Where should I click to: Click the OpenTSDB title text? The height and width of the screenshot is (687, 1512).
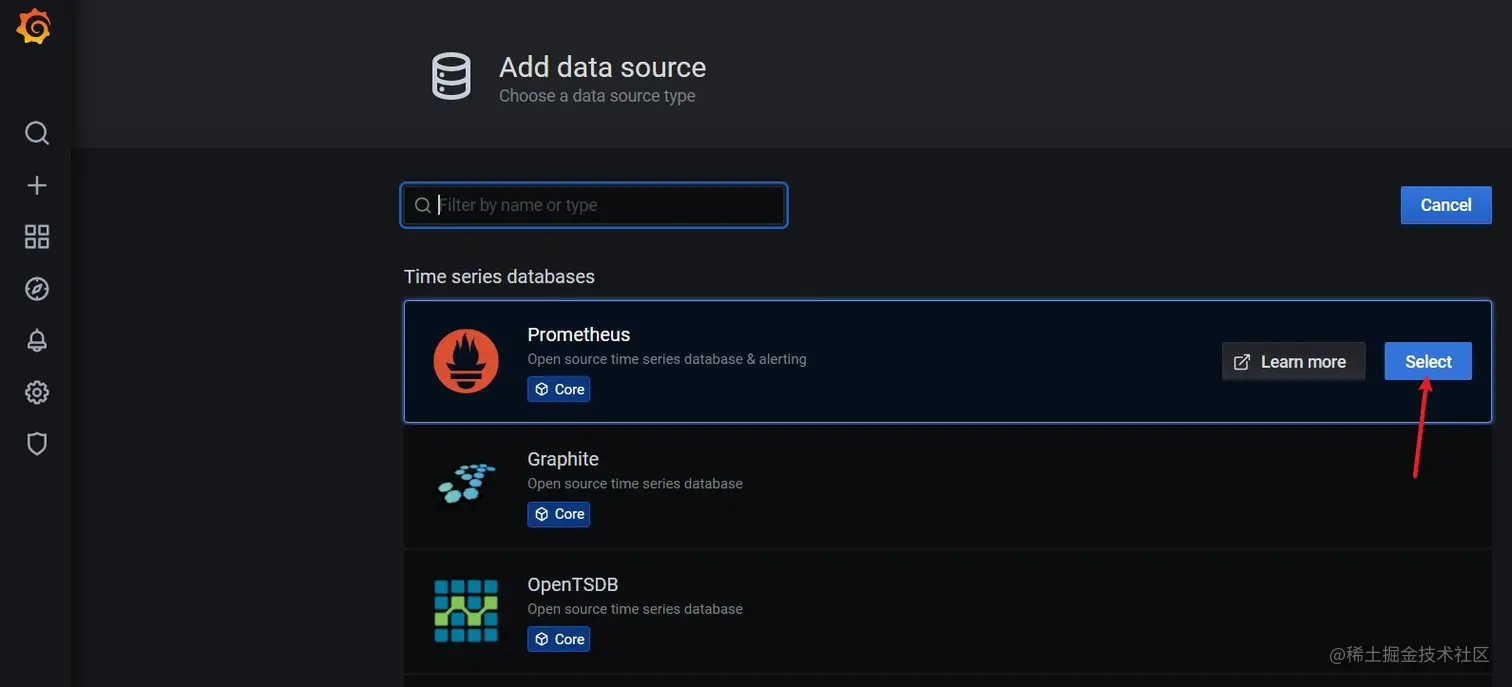pos(573,584)
